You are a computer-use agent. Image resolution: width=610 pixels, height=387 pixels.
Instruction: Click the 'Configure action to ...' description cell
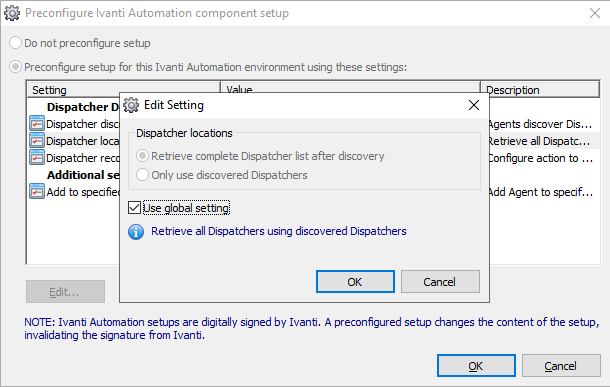pyautogui.click(x=541, y=158)
